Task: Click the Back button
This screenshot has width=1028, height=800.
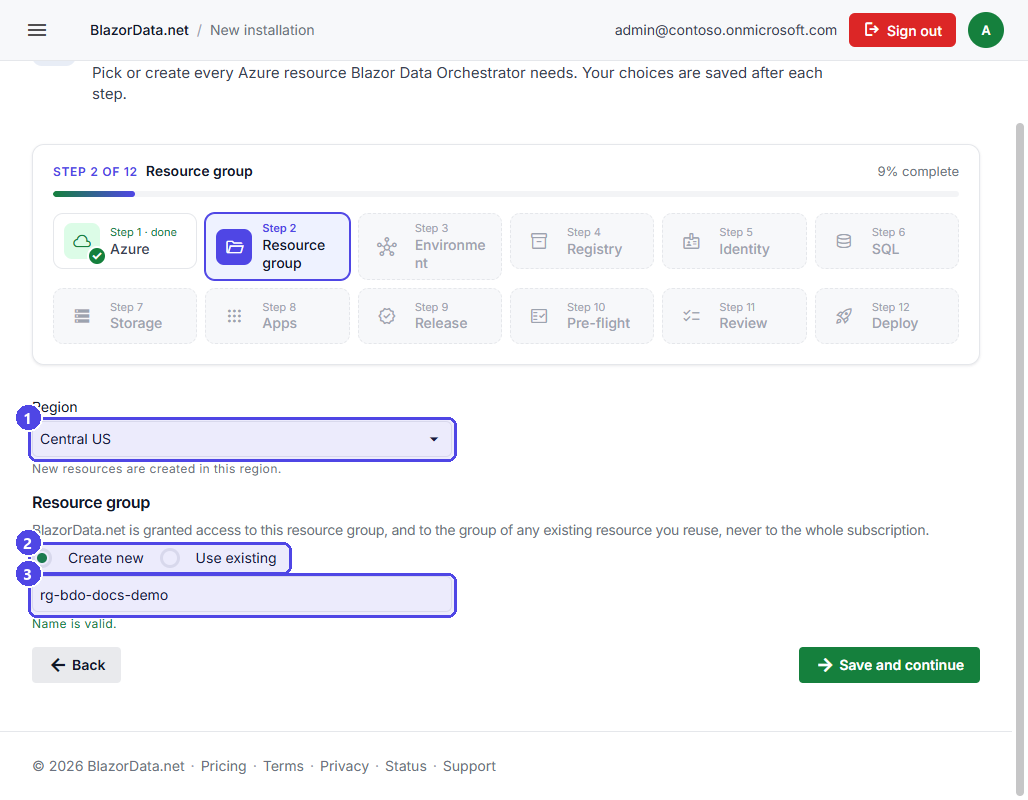Action: (76, 665)
